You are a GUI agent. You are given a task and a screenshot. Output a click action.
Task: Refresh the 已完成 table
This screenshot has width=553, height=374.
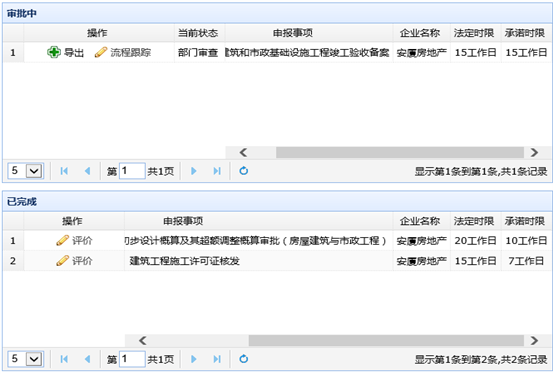coord(244,359)
